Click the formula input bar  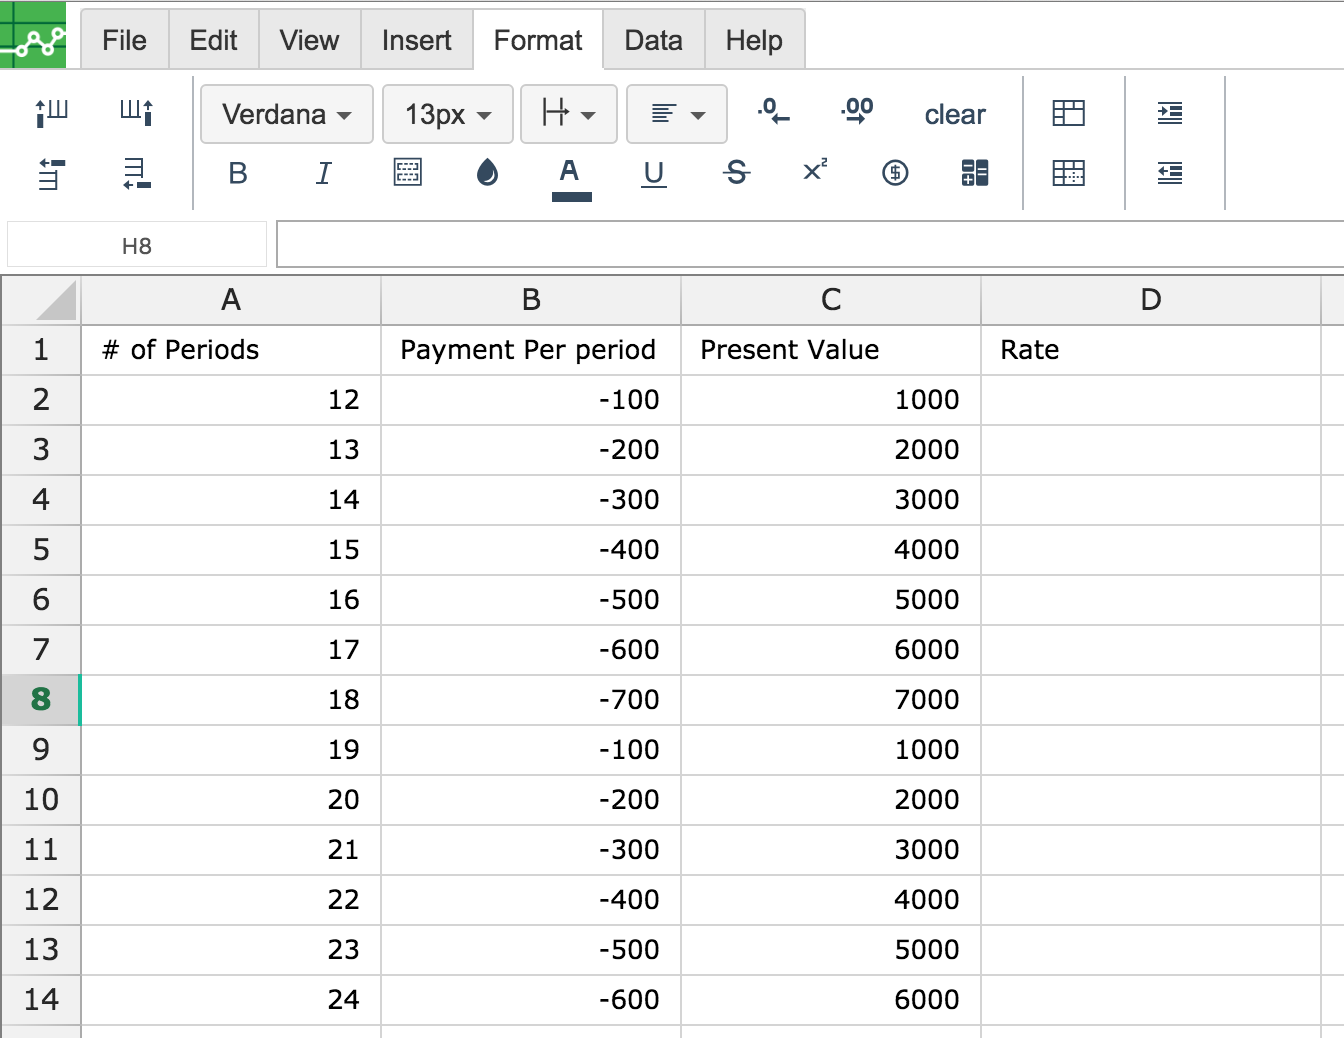[810, 246]
